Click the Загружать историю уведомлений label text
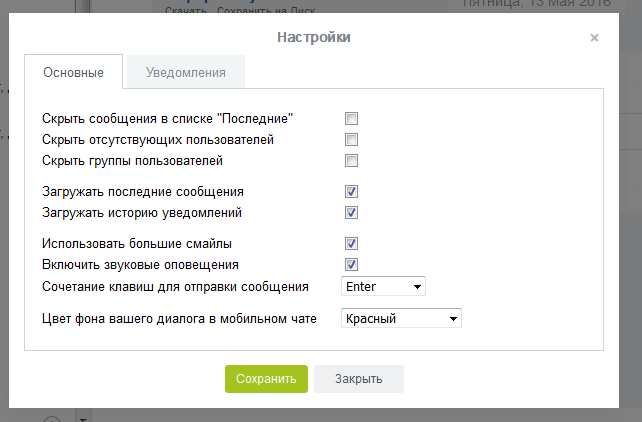This screenshot has height=422, width=642. point(142,213)
